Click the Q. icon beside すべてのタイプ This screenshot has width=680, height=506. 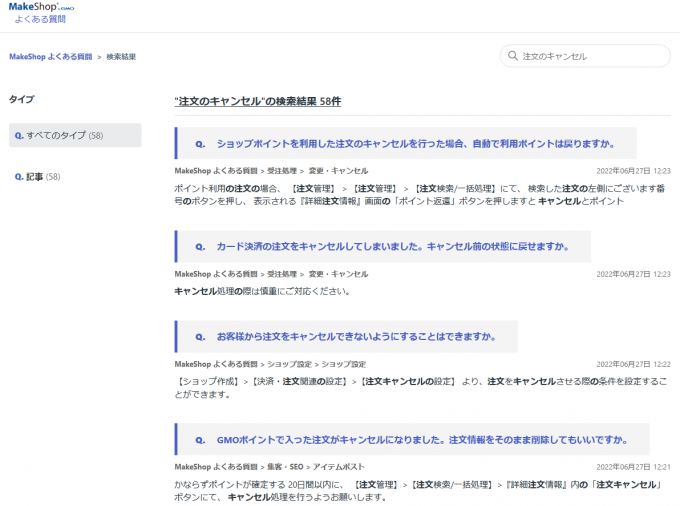19,135
